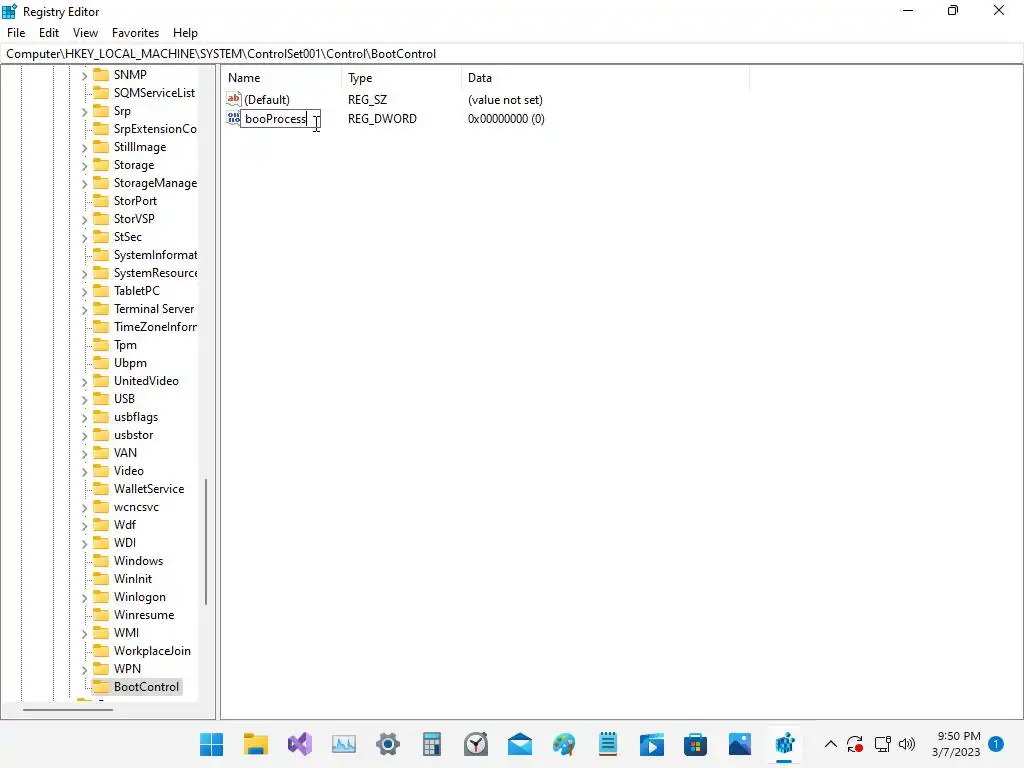1024x768 pixels.
Task: Open Resource Monitor graph icon on taskbar
Action: [344, 744]
